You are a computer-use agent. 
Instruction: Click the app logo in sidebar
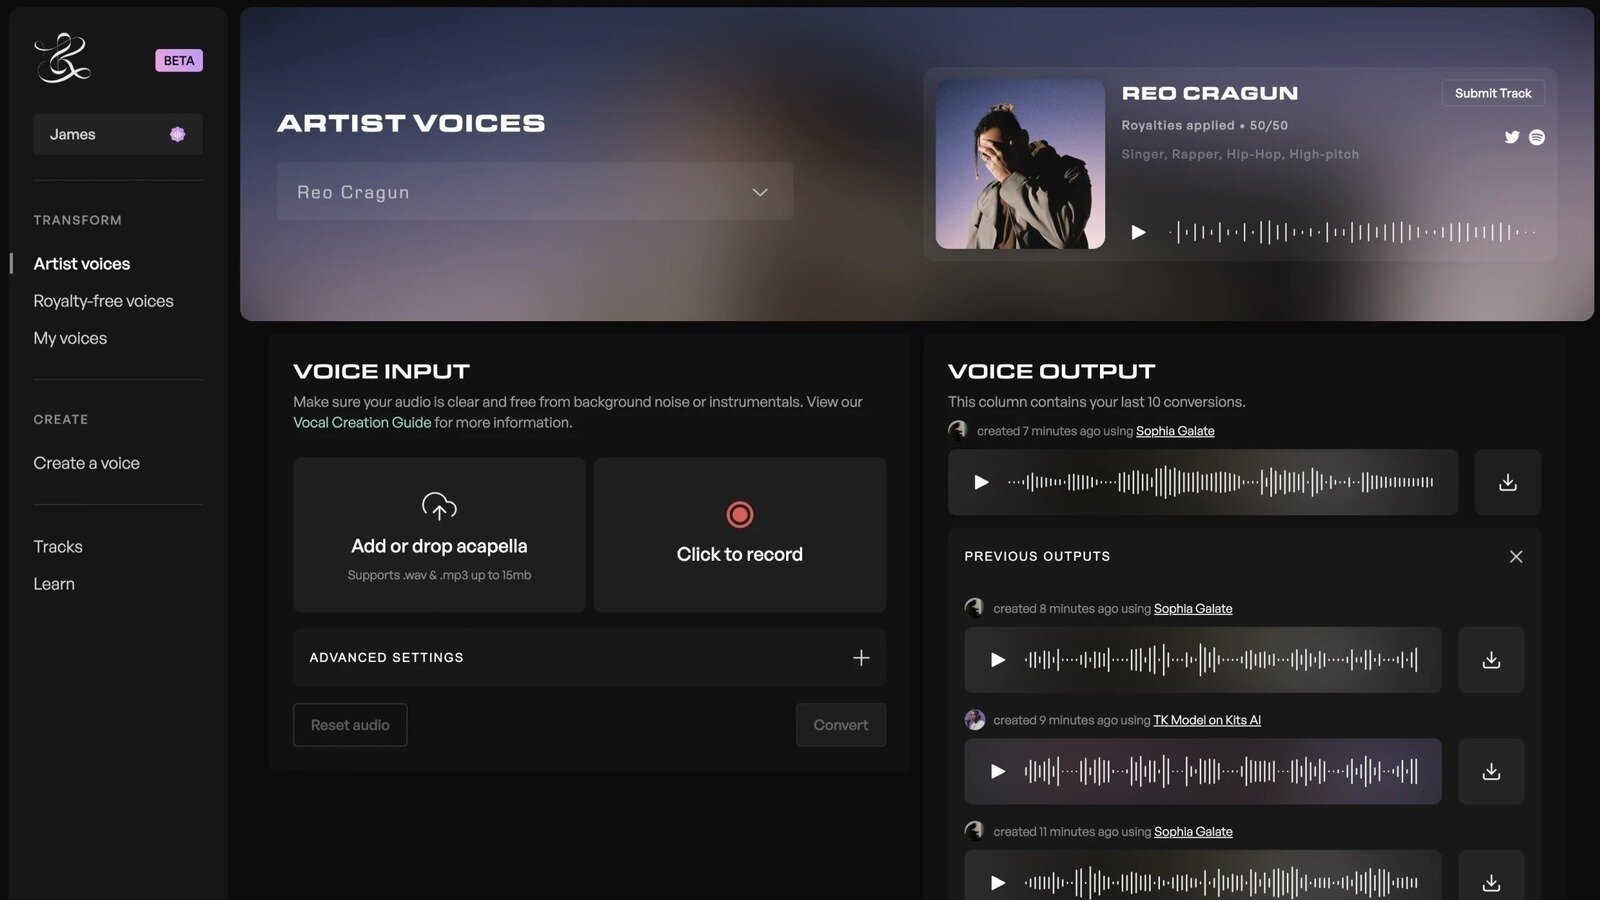tap(62, 58)
